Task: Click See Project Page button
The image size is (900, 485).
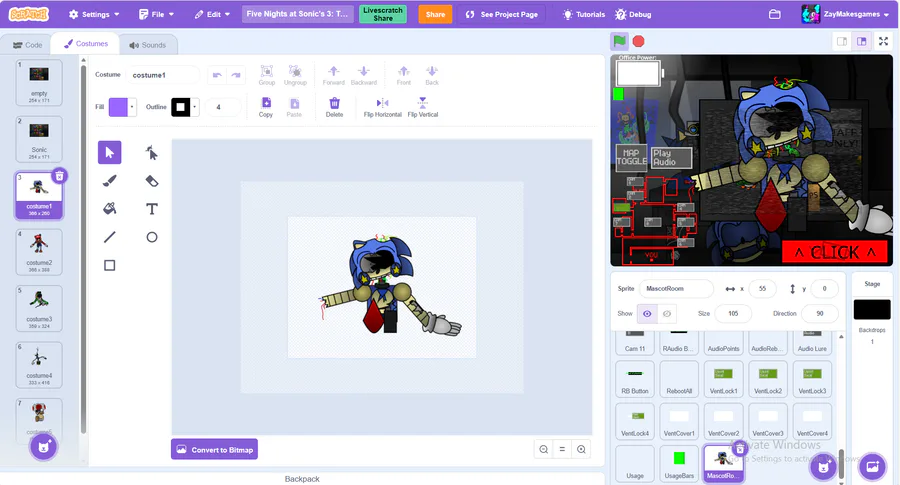Action: [x=502, y=14]
